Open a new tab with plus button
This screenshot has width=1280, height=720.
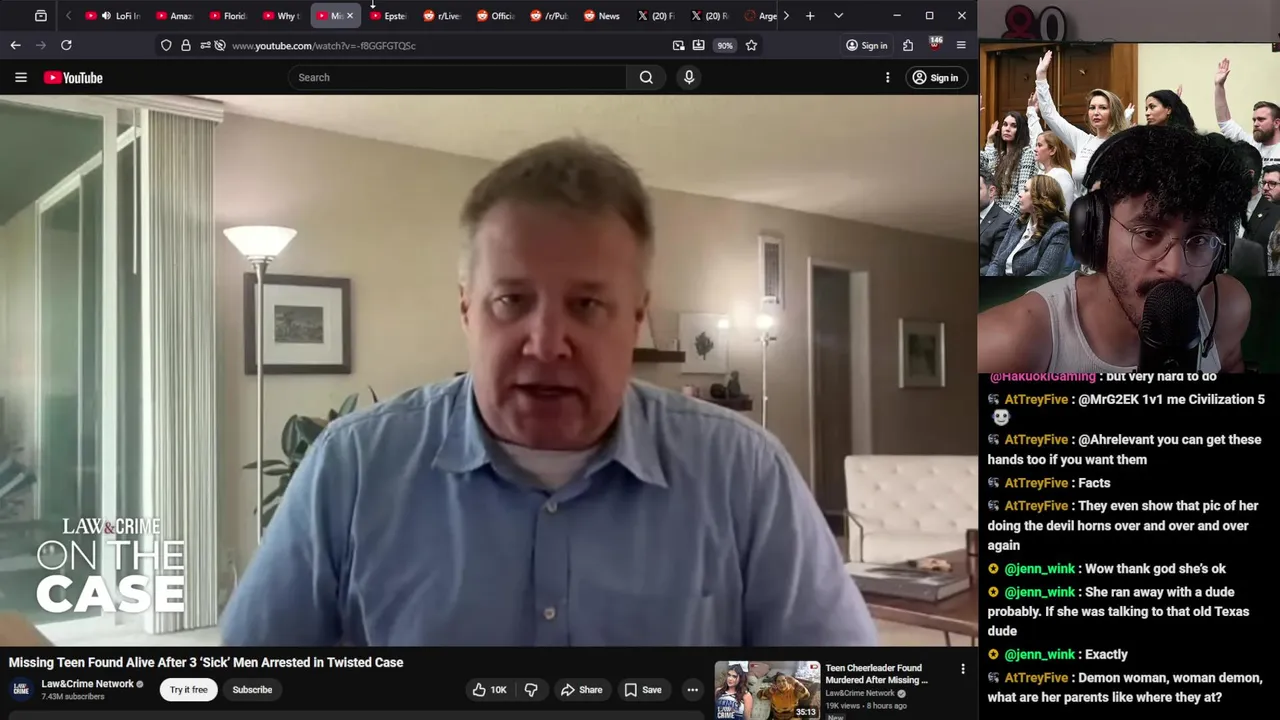pos(810,16)
